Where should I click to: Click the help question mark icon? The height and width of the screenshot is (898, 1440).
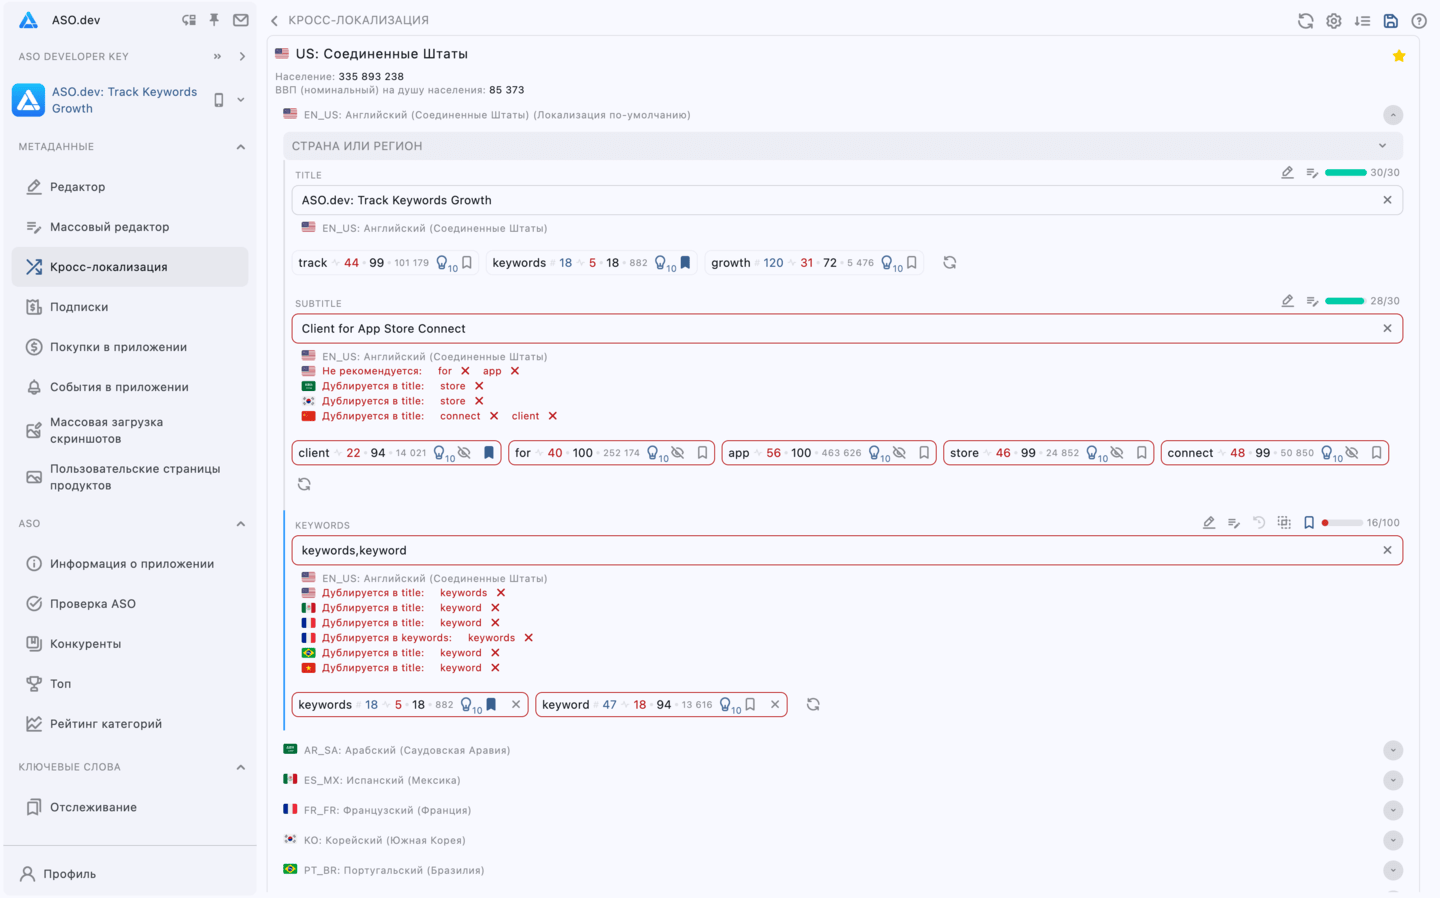coord(1418,21)
